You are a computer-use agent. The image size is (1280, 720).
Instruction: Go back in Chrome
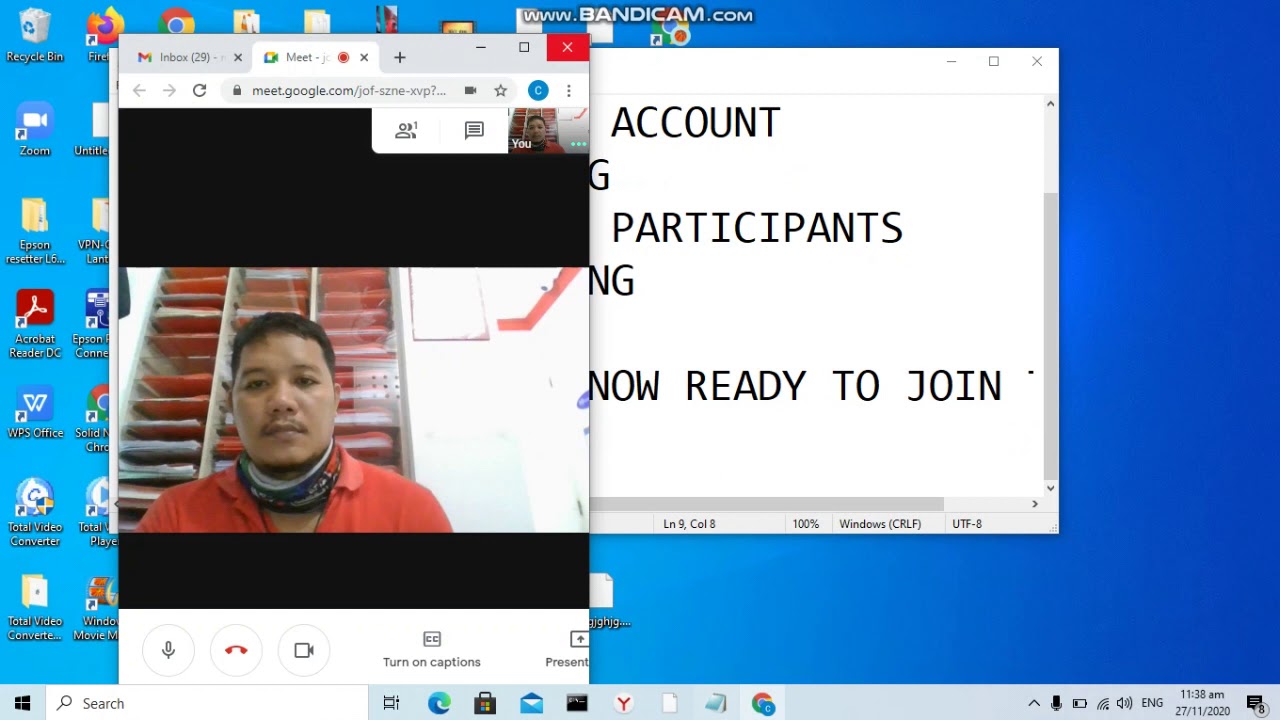[139, 90]
